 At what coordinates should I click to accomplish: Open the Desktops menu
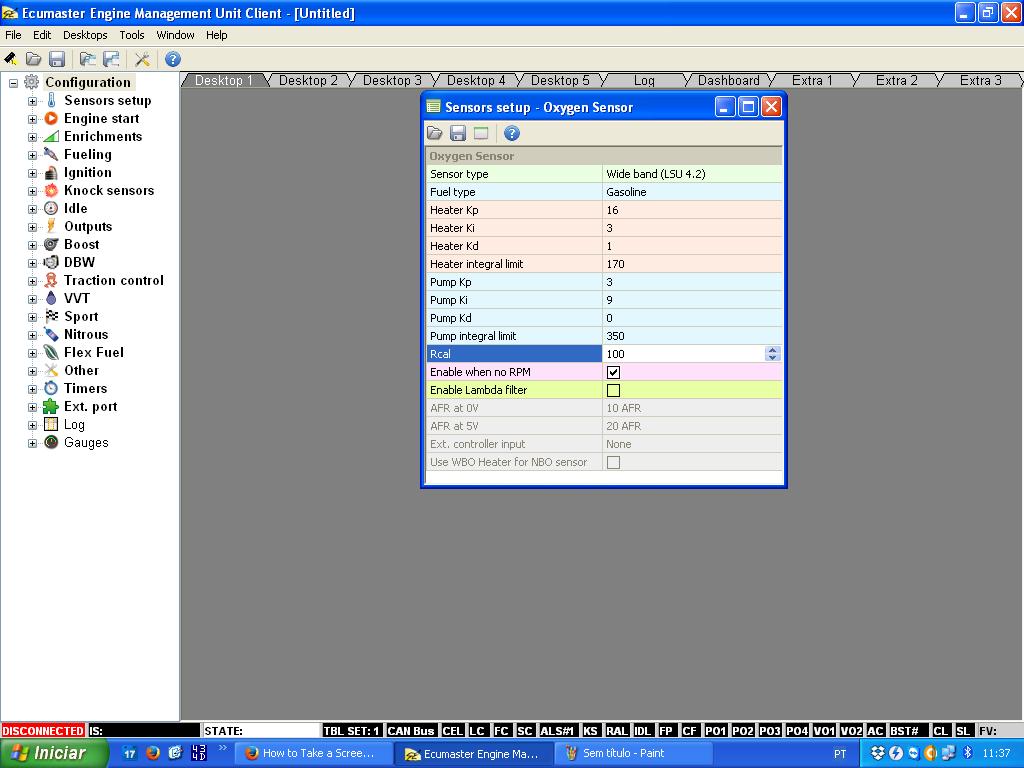(85, 35)
